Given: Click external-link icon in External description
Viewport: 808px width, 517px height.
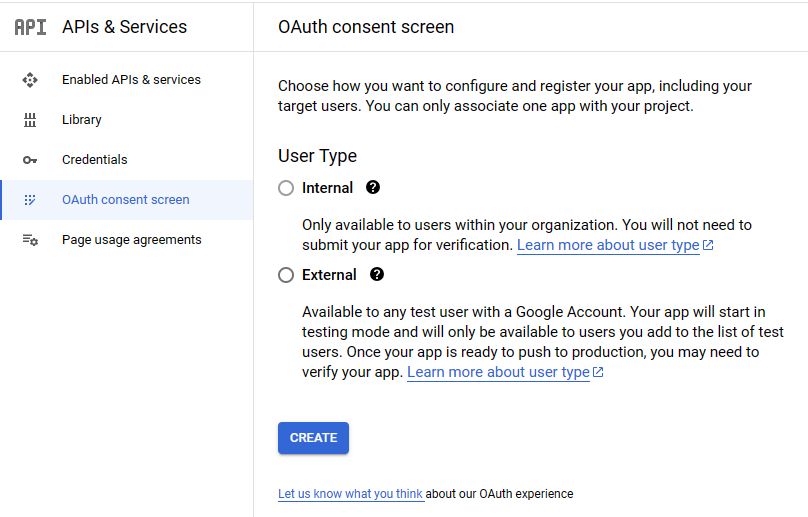Looking at the screenshot, I should click(x=598, y=372).
